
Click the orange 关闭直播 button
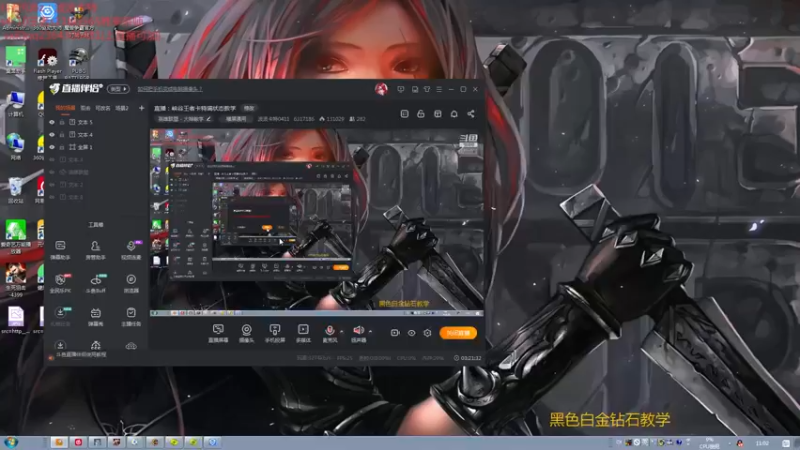coord(458,333)
